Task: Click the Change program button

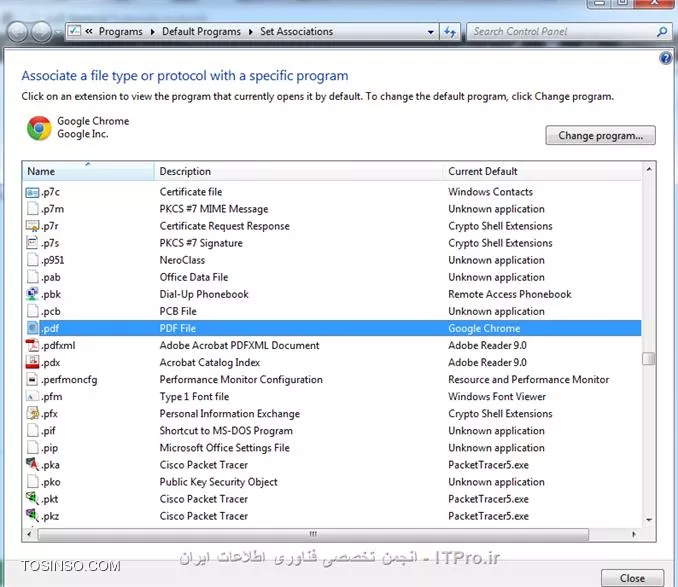Action: coord(600,135)
